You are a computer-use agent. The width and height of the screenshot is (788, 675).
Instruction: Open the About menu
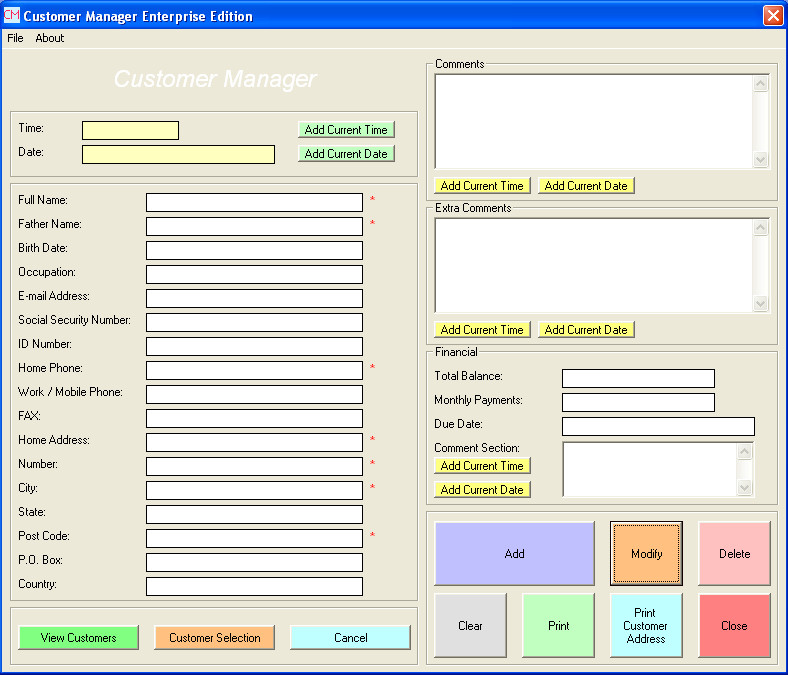pos(49,38)
